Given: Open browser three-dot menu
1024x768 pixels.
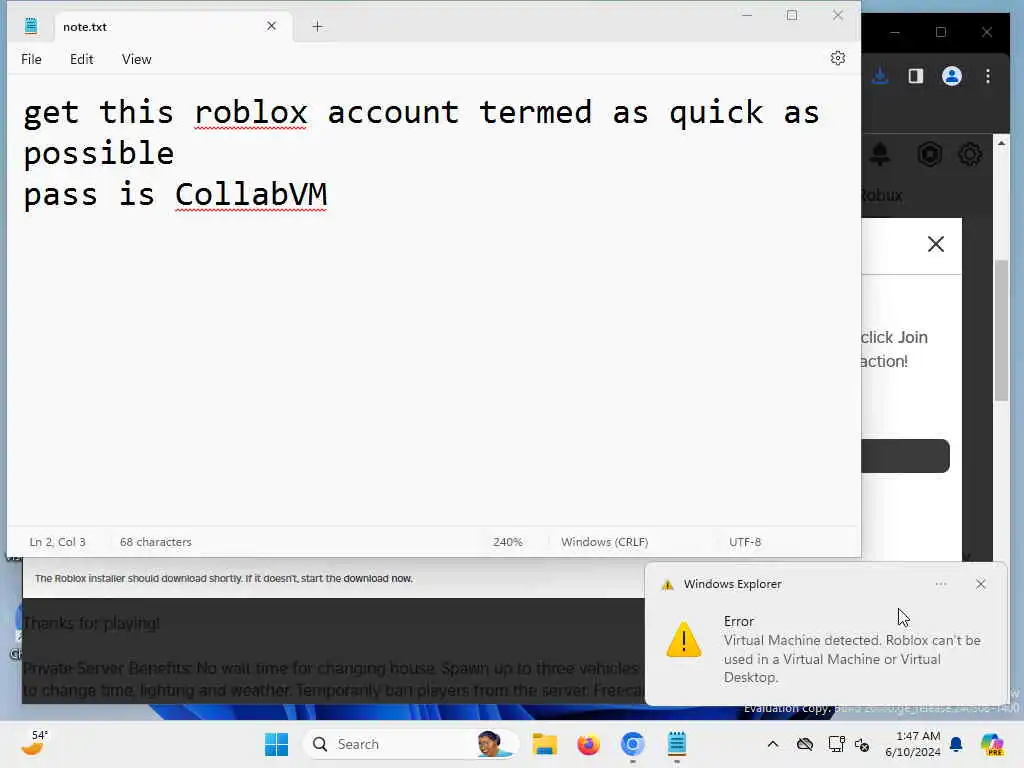Looking at the screenshot, I should (x=987, y=76).
